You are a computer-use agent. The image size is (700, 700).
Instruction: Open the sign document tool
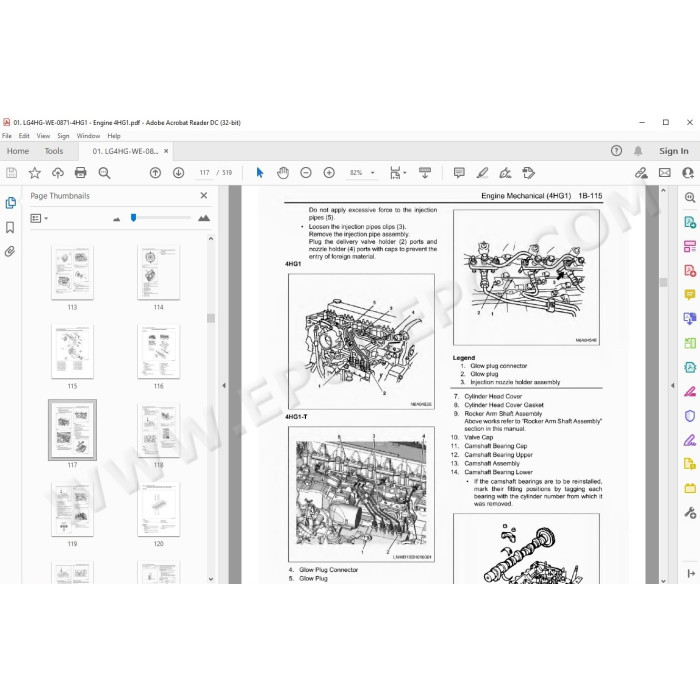coord(505,173)
